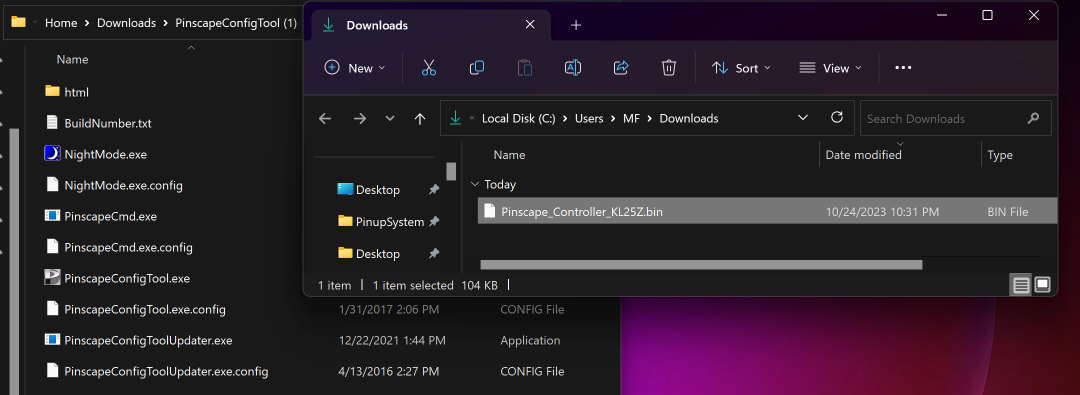The width and height of the screenshot is (1080, 395).
Task: Switch to details view layout icon
Action: click(x=1021, y=285)
